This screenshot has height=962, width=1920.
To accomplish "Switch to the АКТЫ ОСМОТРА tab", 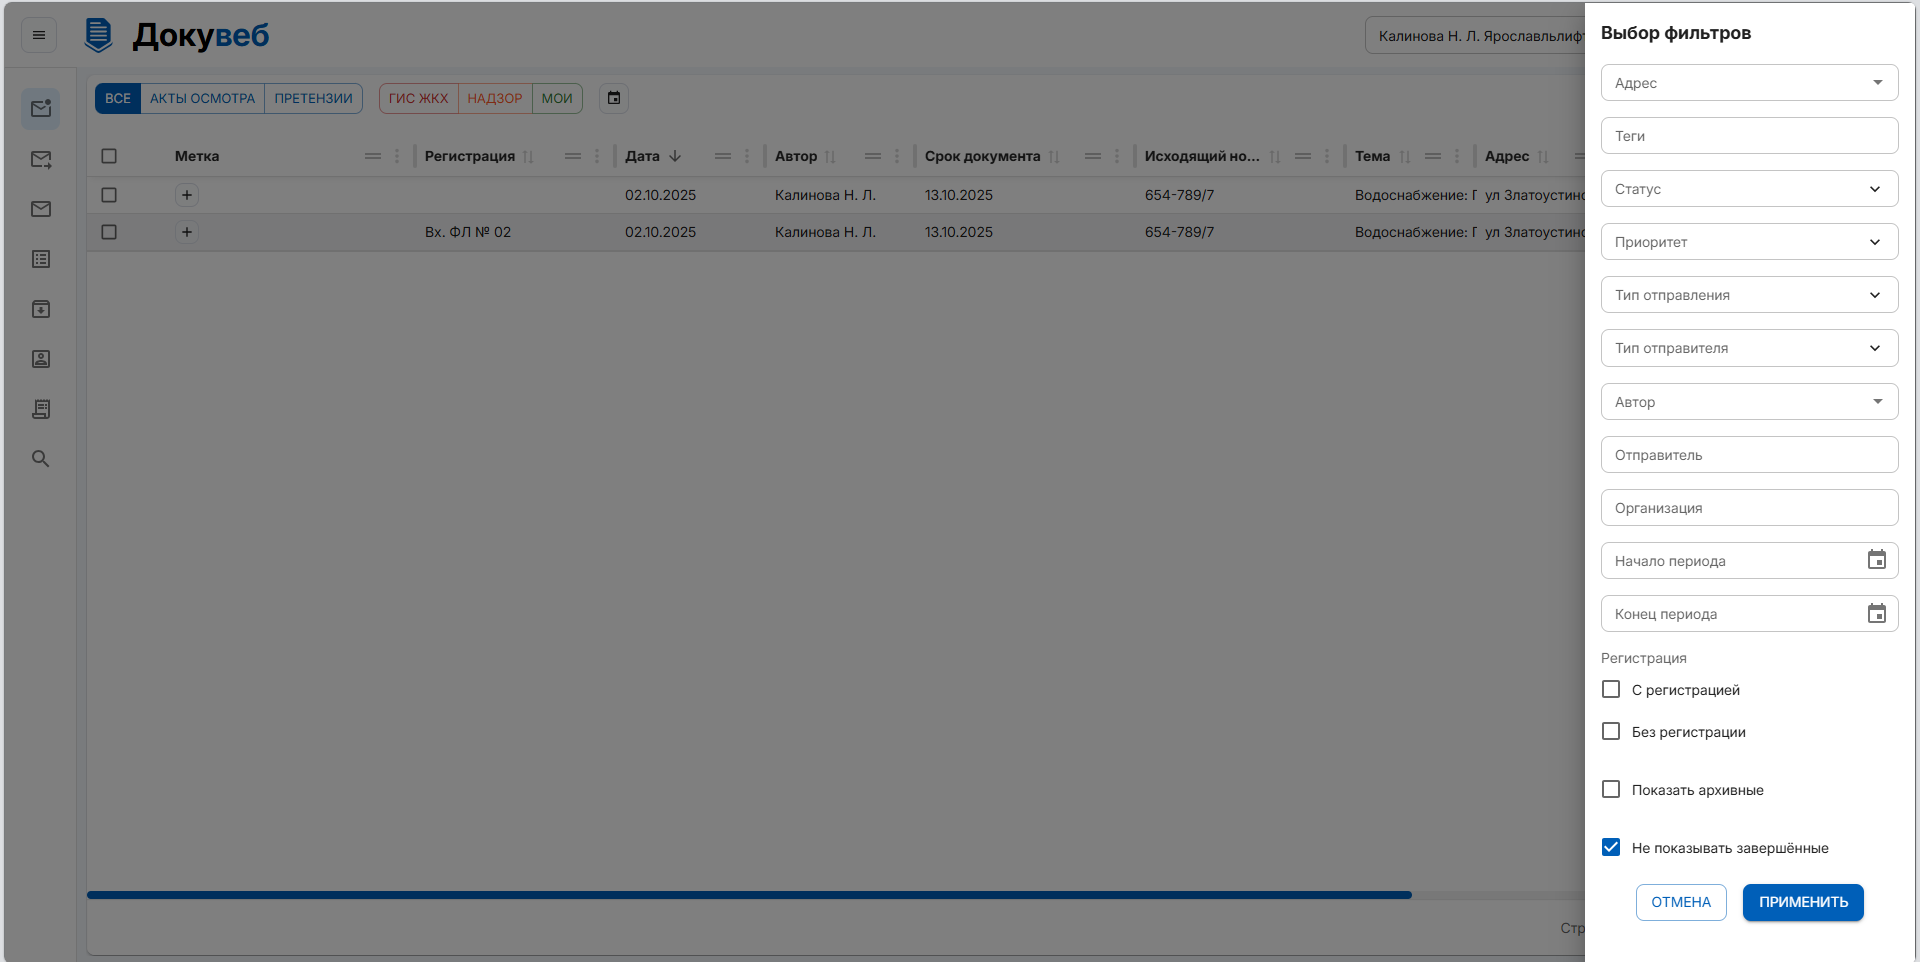I will (202, 98).
